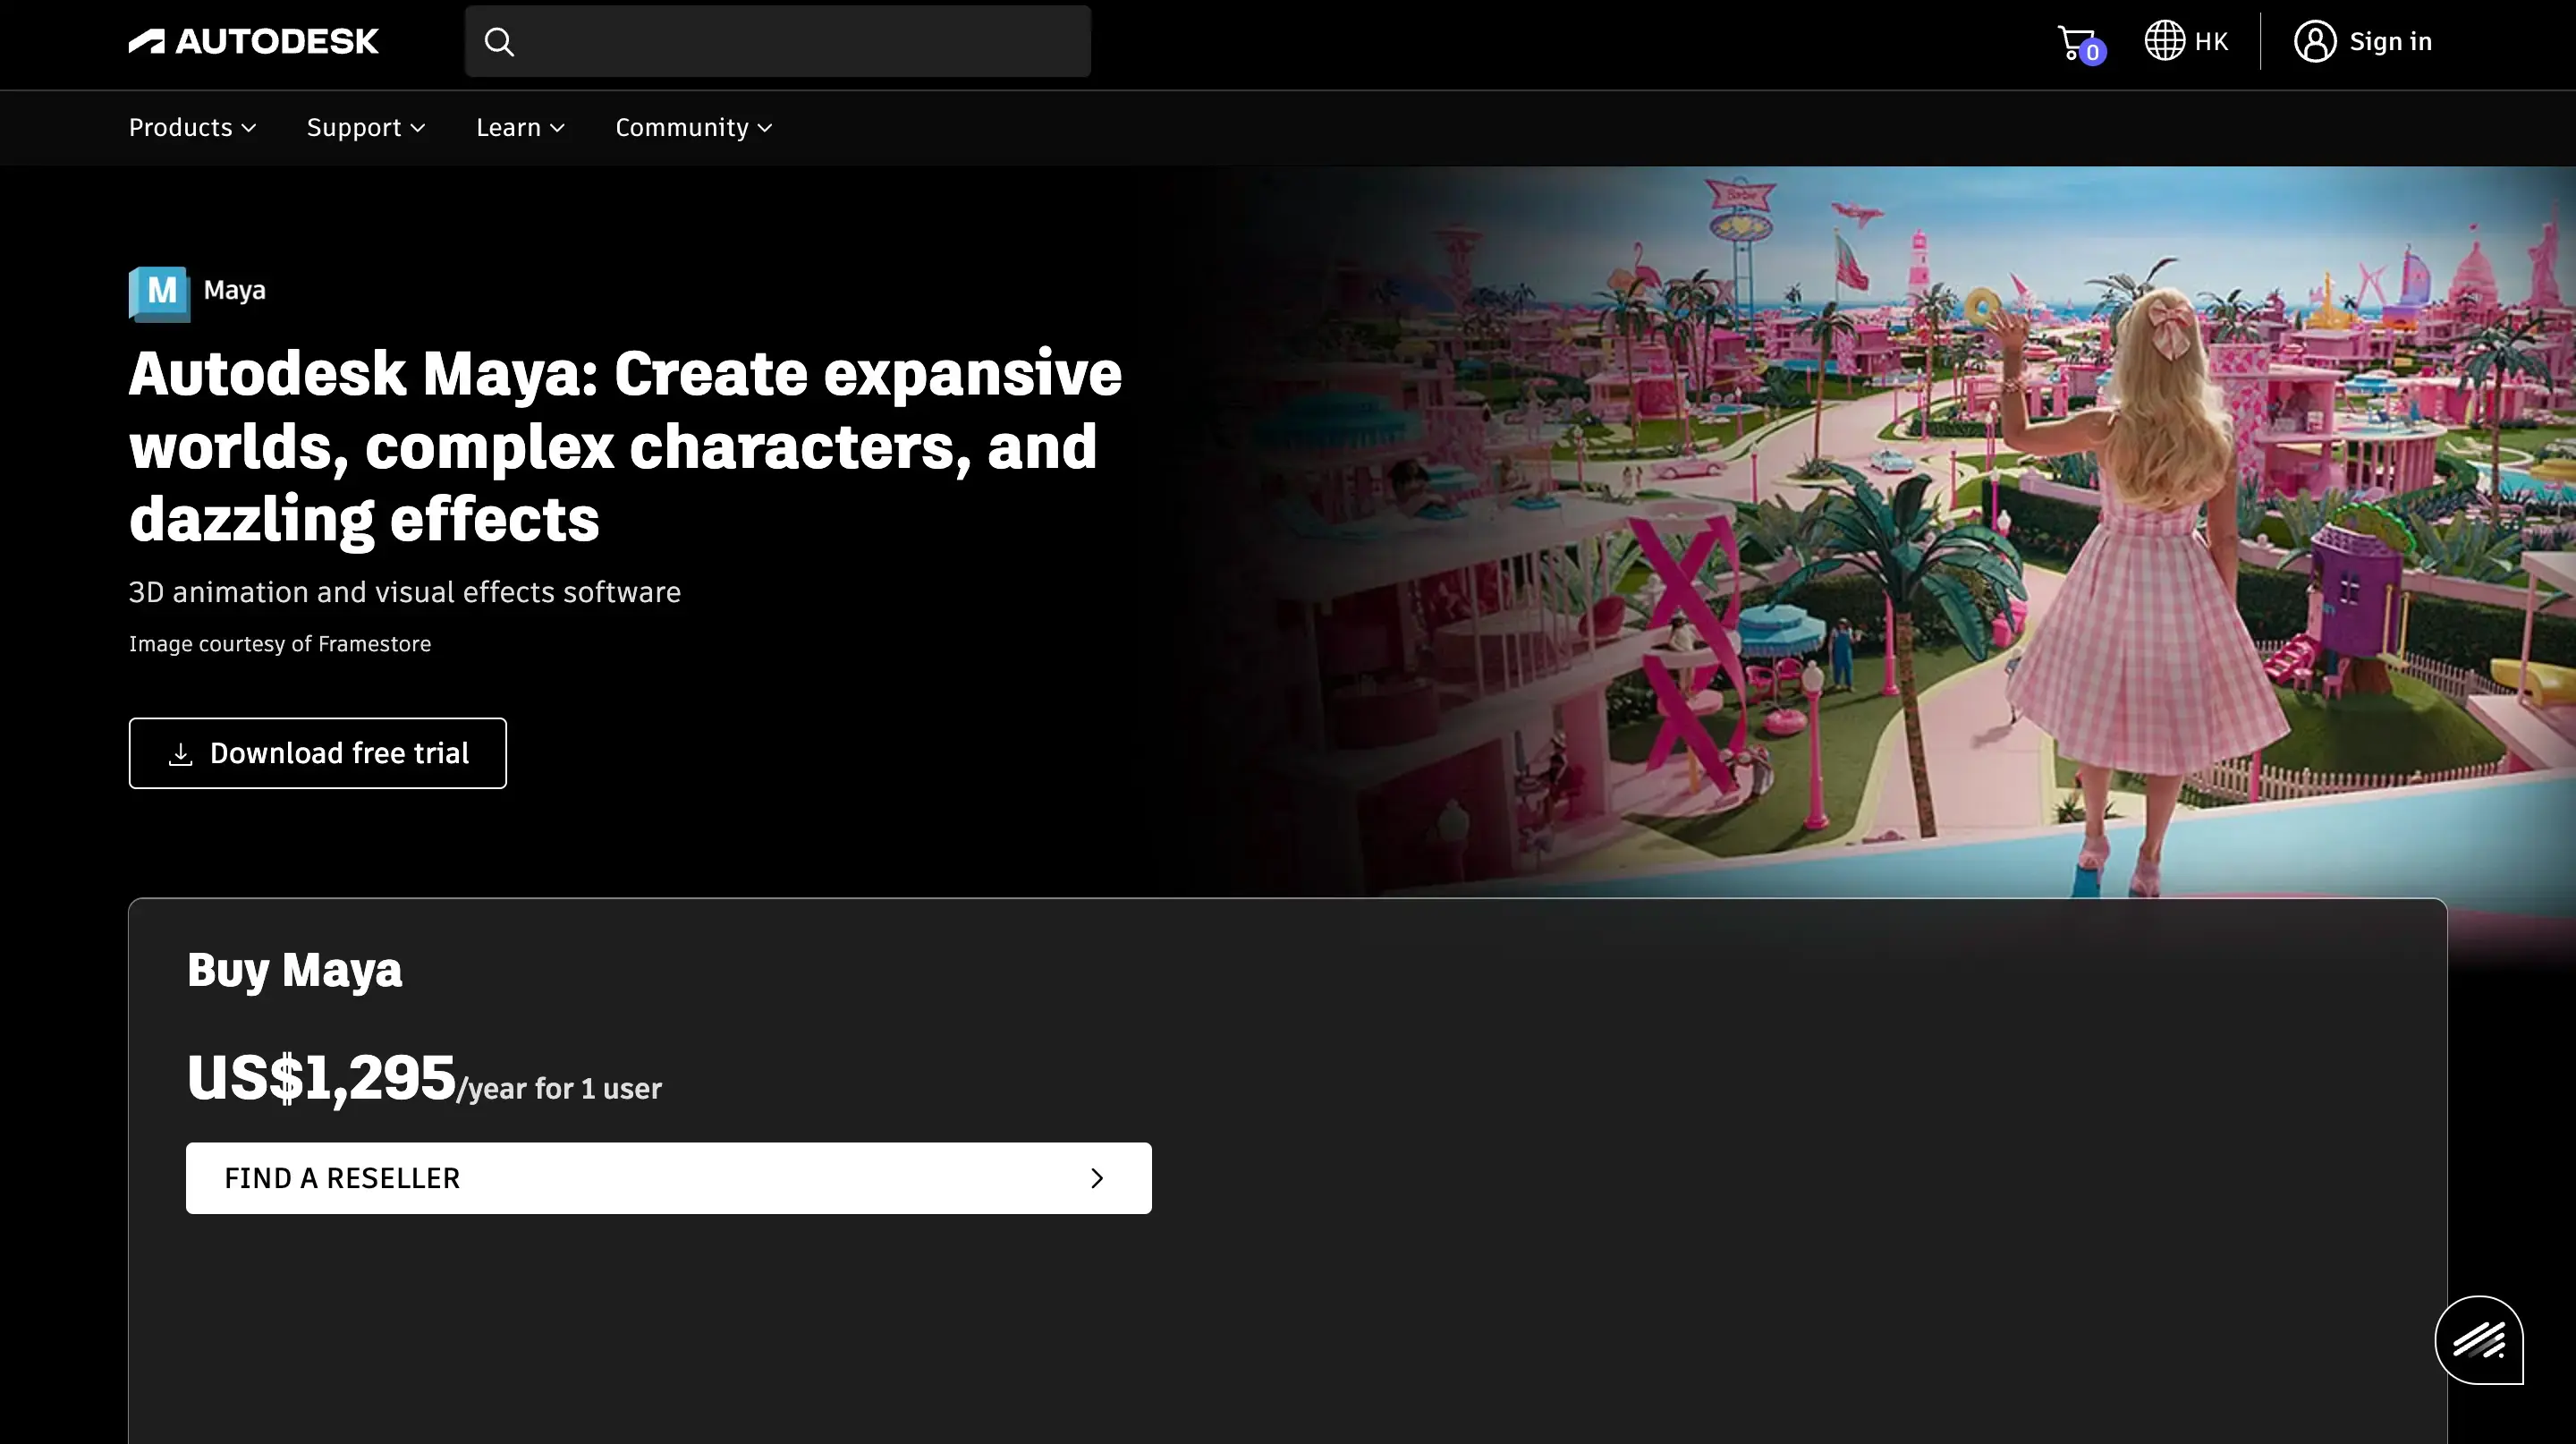2576x1444 pixels.
Task: Click the Maya product logo icon
Action: [159, 292]
